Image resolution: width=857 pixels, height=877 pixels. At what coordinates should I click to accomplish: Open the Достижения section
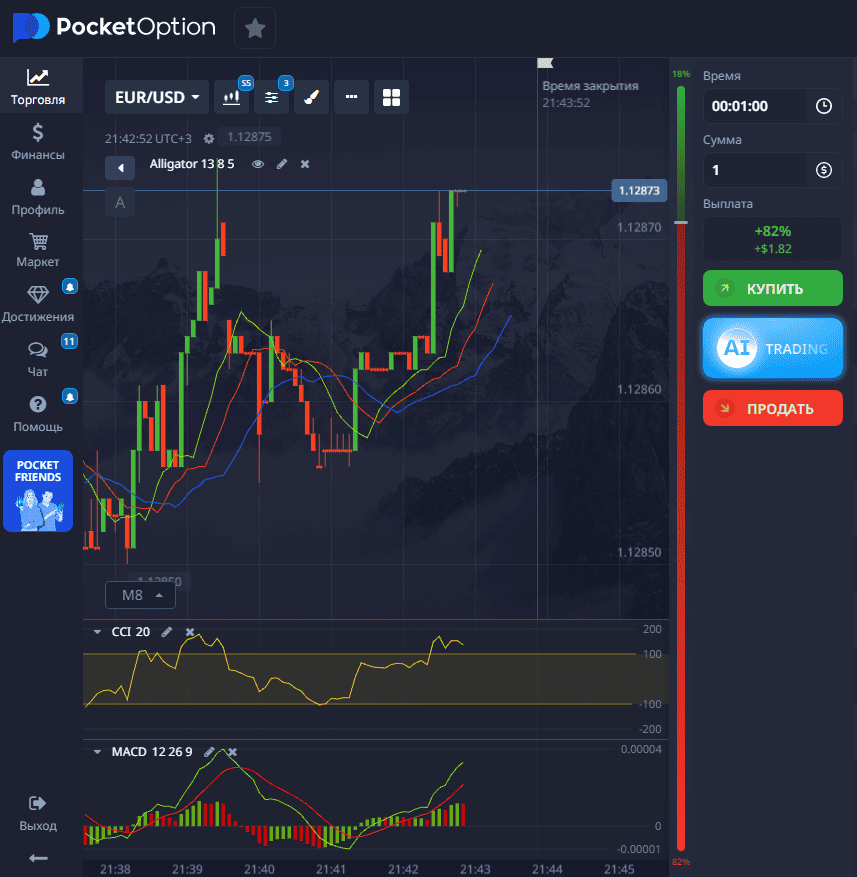coord(38,305)
